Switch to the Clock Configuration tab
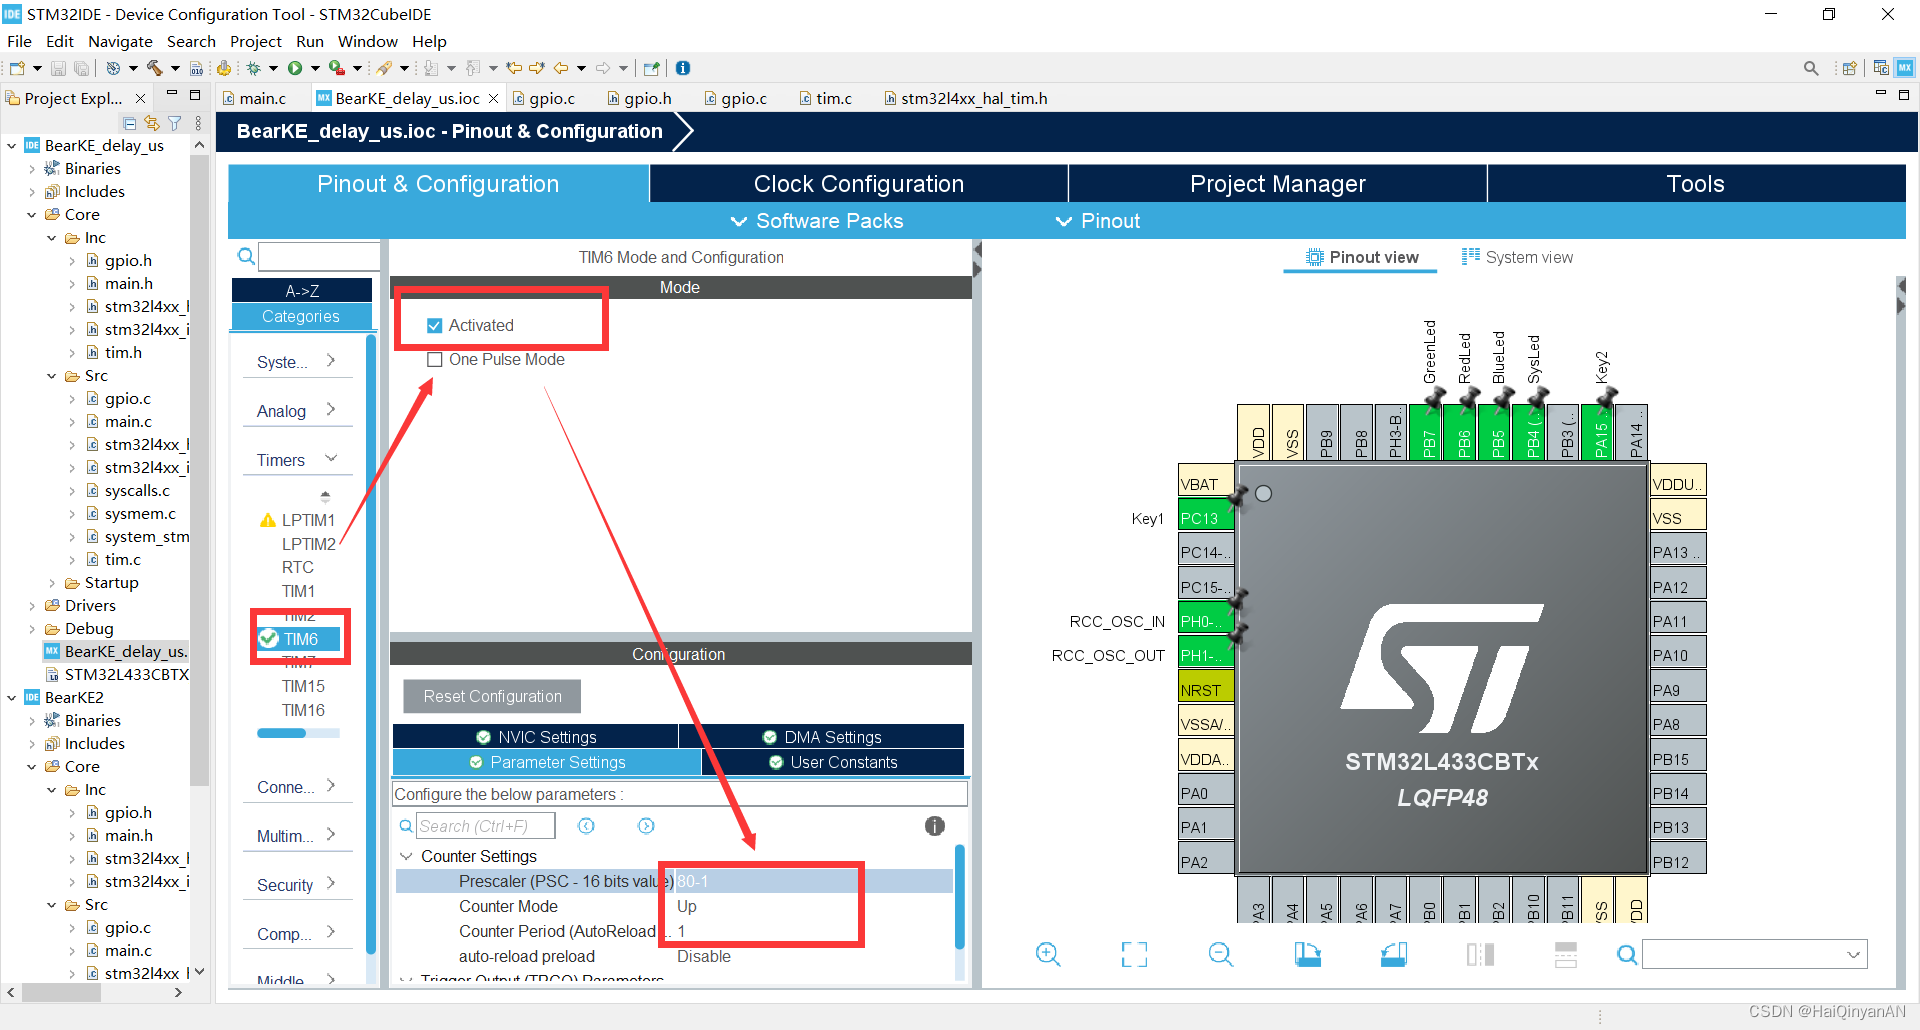Image resolution: width=1920 pixels, height=1030 pixels. point(858,183)
